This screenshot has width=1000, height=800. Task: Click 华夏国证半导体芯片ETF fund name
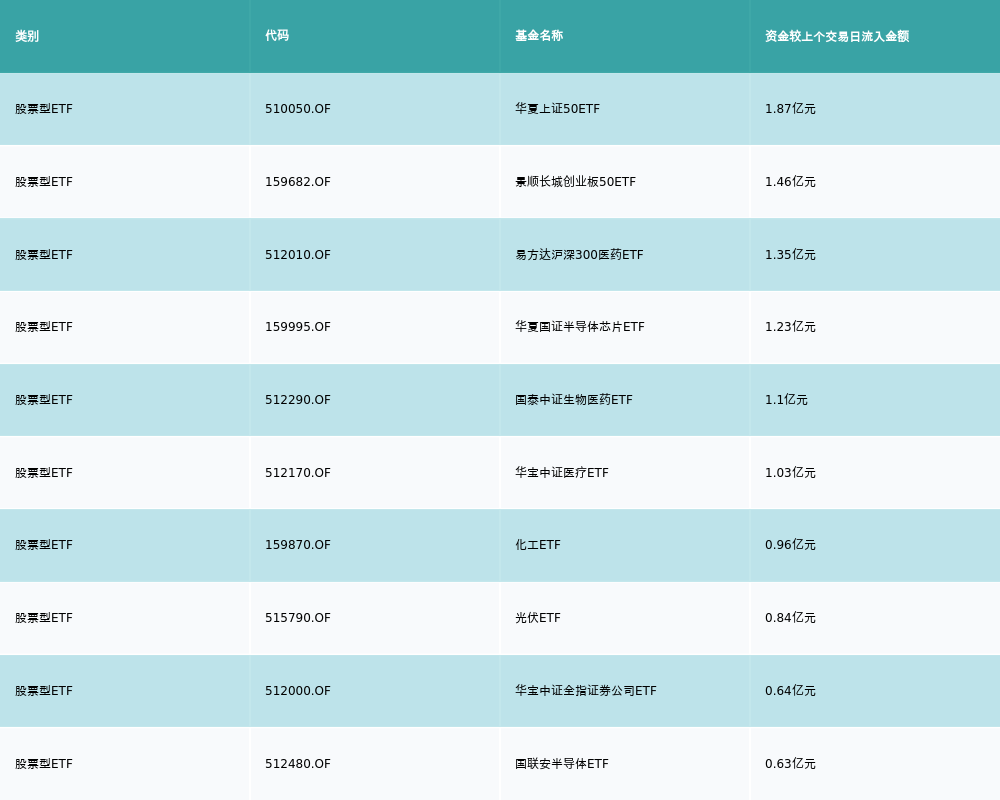coord(580,327)
